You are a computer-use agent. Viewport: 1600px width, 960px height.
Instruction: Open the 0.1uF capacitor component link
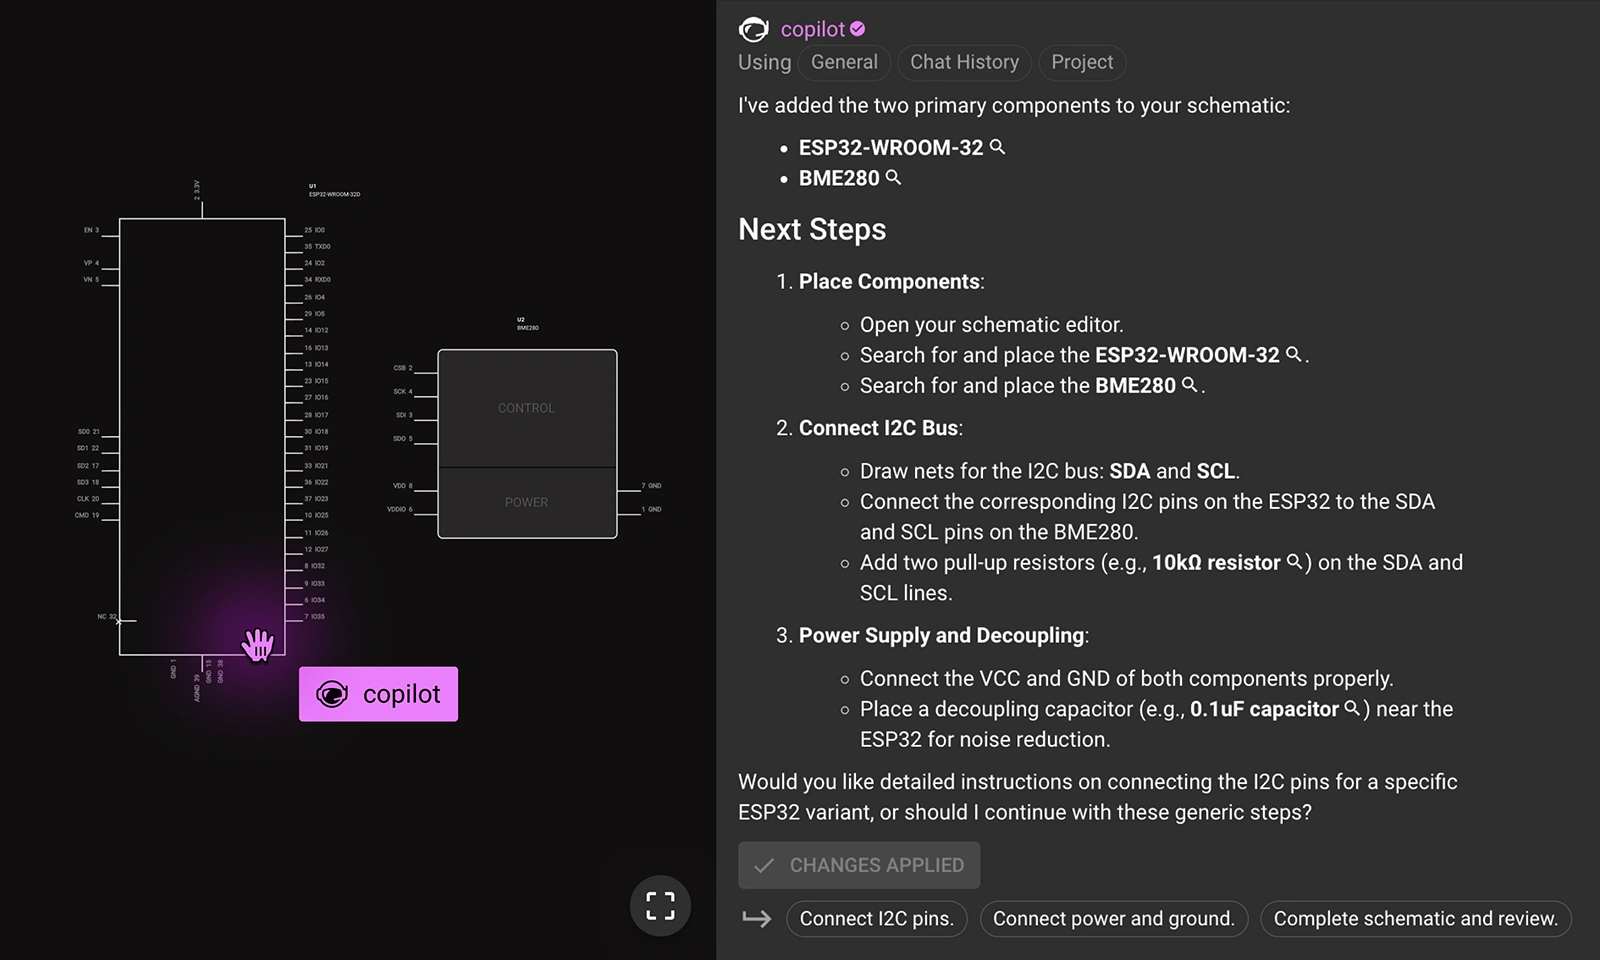1264,709
